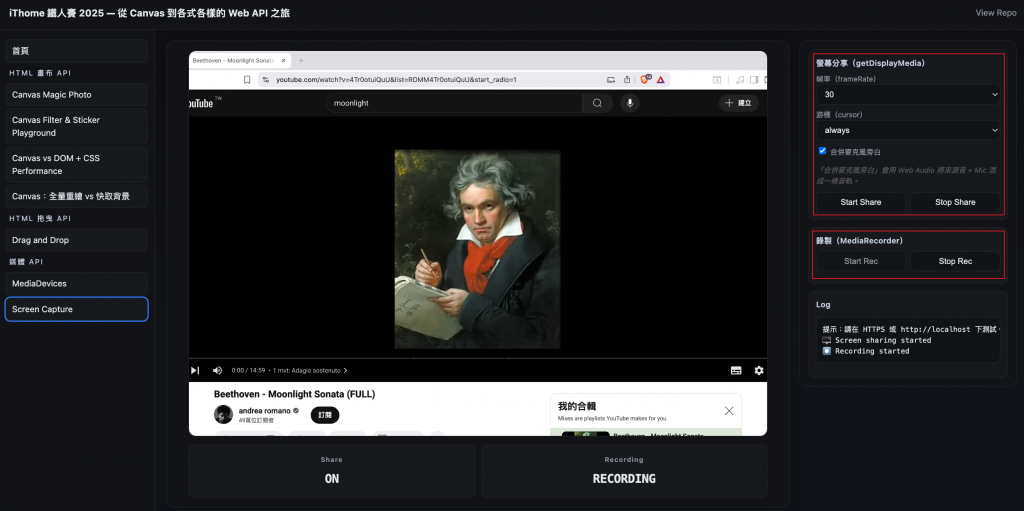Toggle the browser sidebar panel icon
The width and height of the screenshot is (1024, 511).
click(x=754, y=80)
